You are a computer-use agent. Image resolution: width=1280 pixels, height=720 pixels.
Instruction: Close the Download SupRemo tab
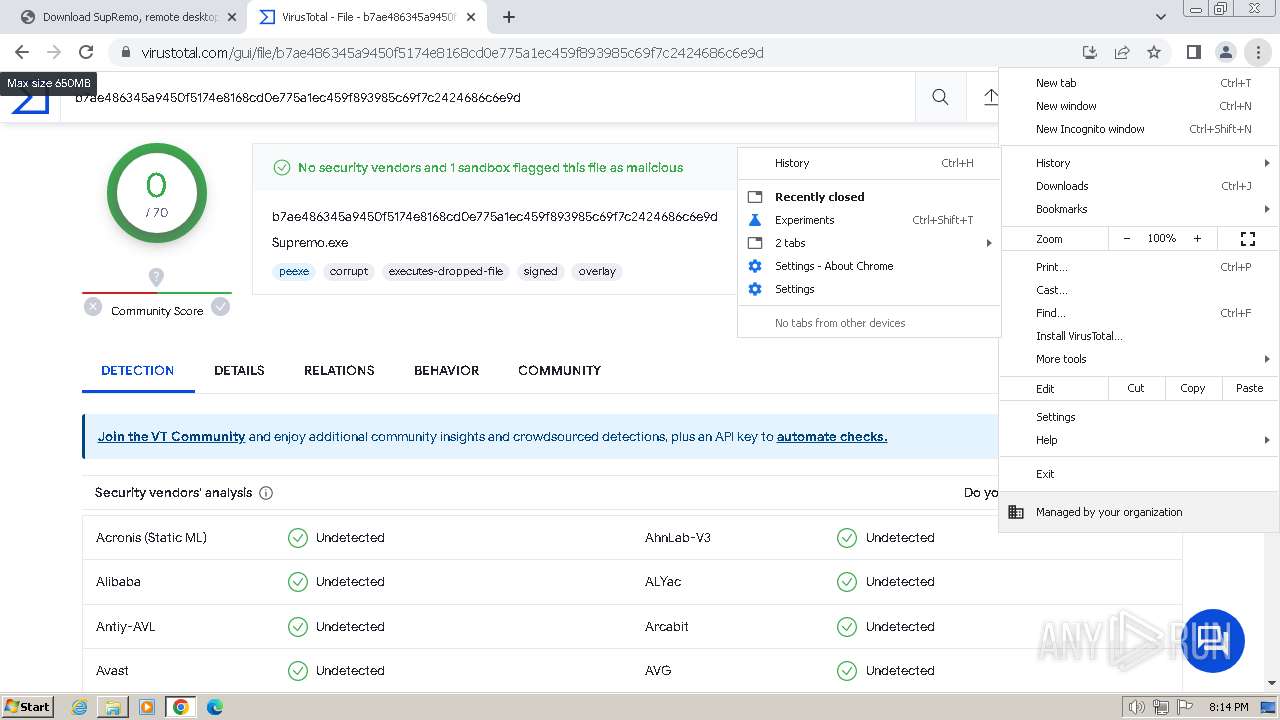point(232,17)
